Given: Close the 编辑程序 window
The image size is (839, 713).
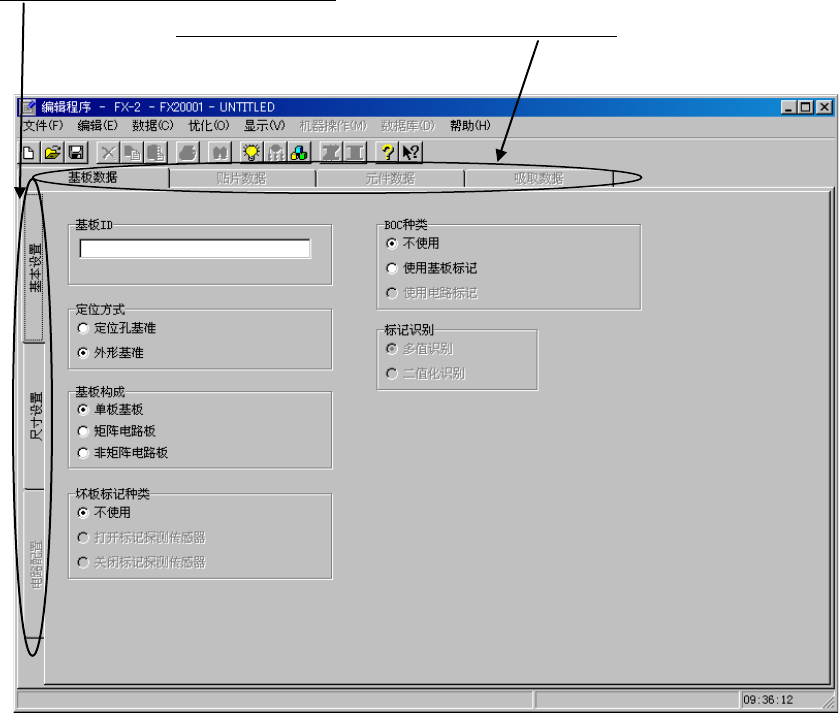Looking at the screenshot, I should click(825, 107).
